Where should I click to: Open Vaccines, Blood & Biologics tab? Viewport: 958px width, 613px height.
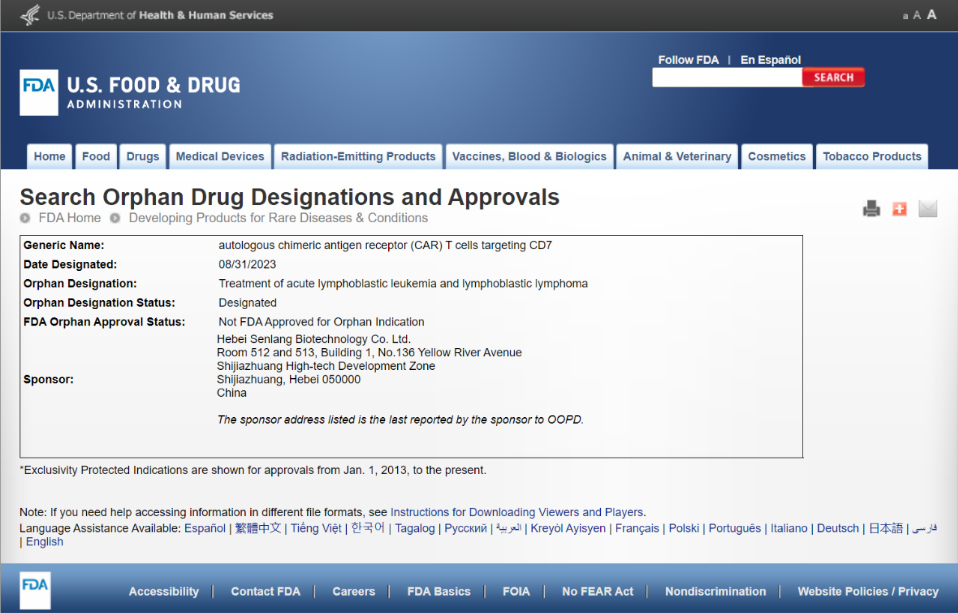529,157
